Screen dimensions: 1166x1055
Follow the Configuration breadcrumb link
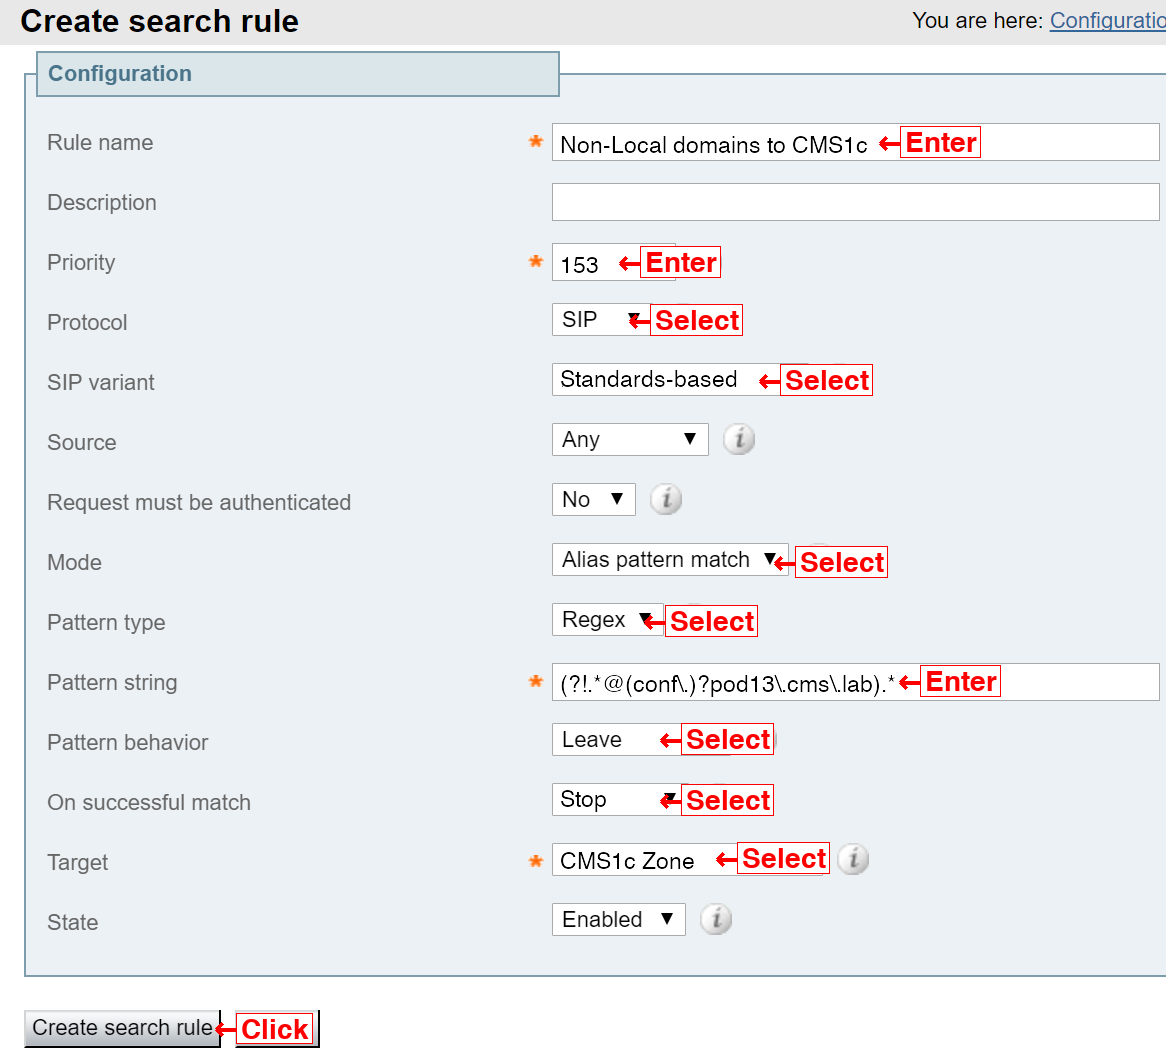(1107, 21)
